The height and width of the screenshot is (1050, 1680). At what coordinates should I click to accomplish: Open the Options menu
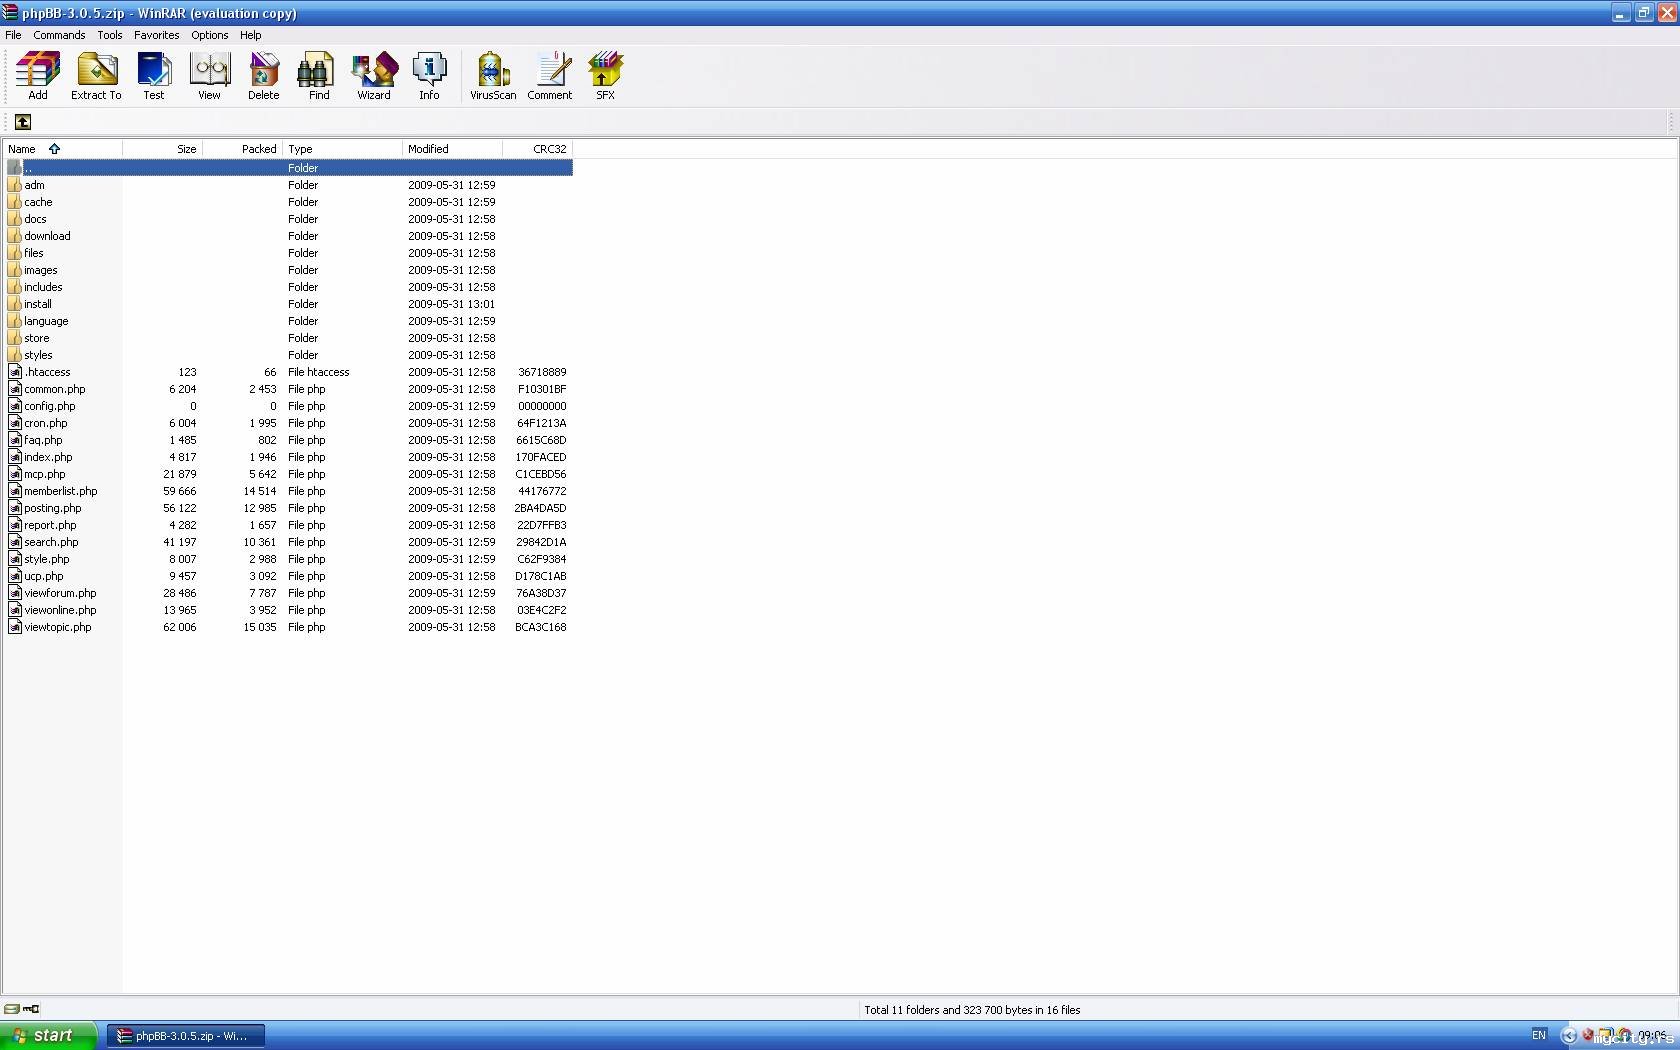point(210,35)
